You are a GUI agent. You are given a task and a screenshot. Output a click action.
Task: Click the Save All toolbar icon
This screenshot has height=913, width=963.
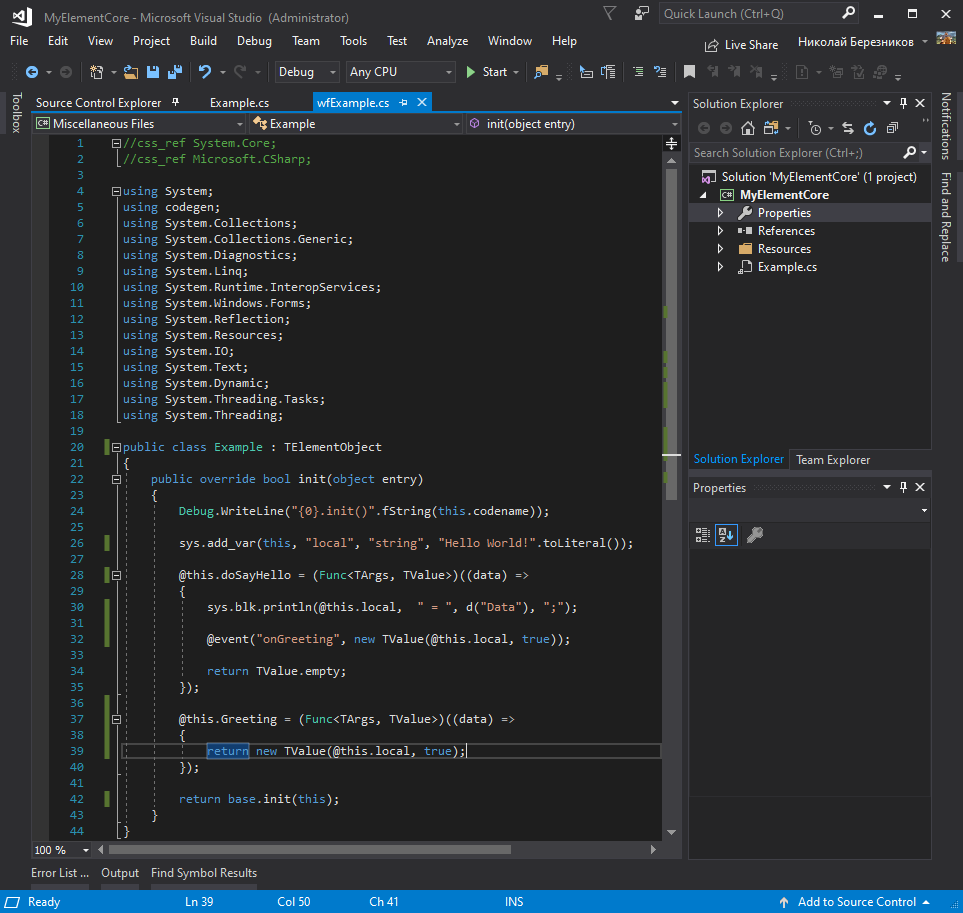[174, 72]
